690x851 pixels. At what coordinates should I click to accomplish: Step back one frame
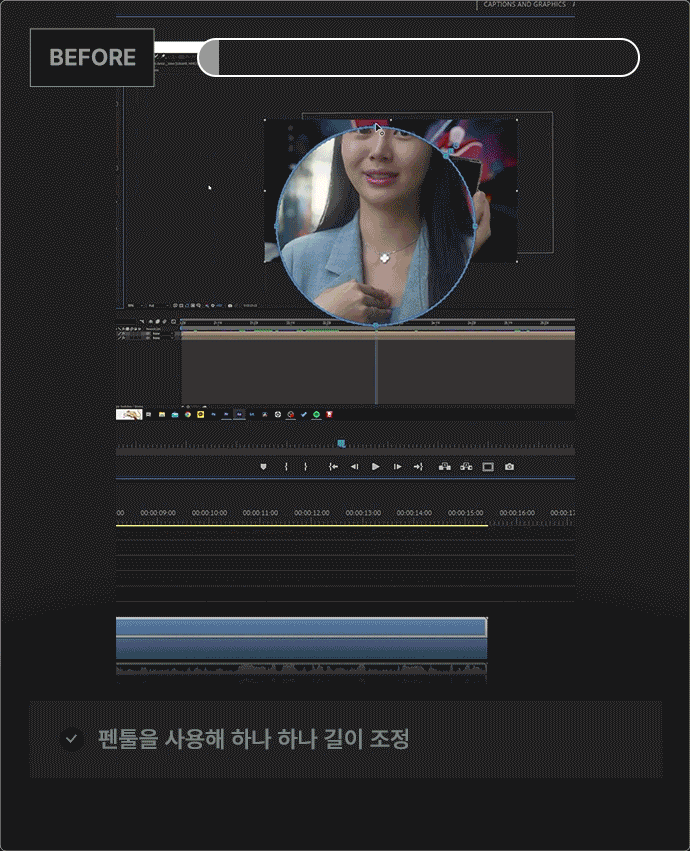(x=354, y=467)
